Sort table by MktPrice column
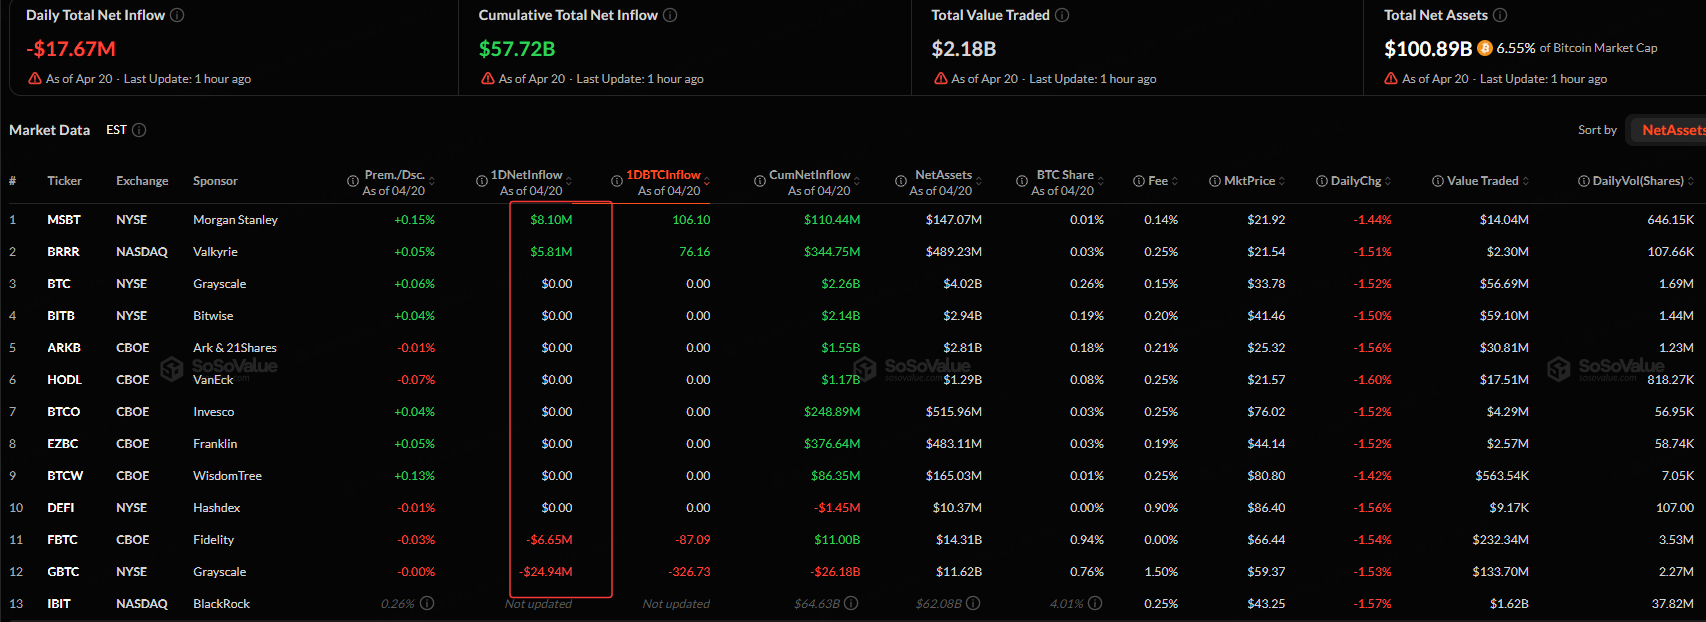 point(1282,181)
